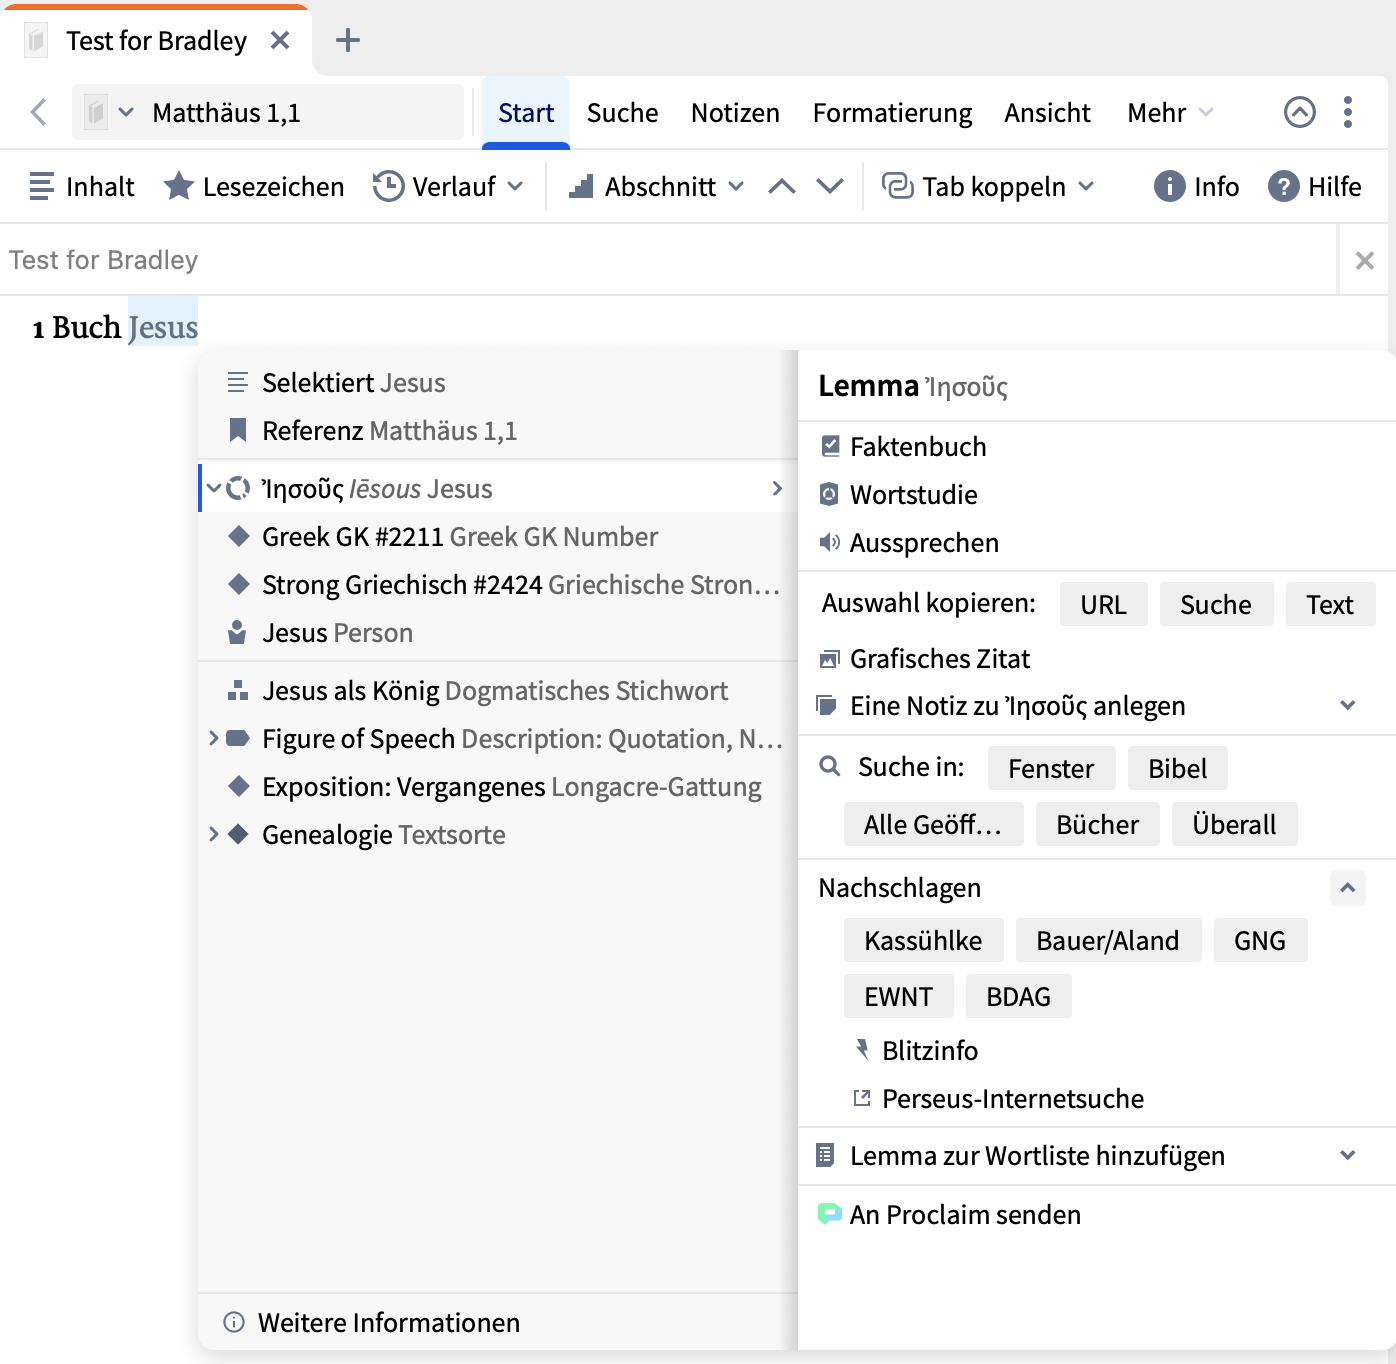This screenshot has width=1396, height=1364.
Task: Select Jesus als König Dogmatisches Stichwort
Action: [498, 691]
